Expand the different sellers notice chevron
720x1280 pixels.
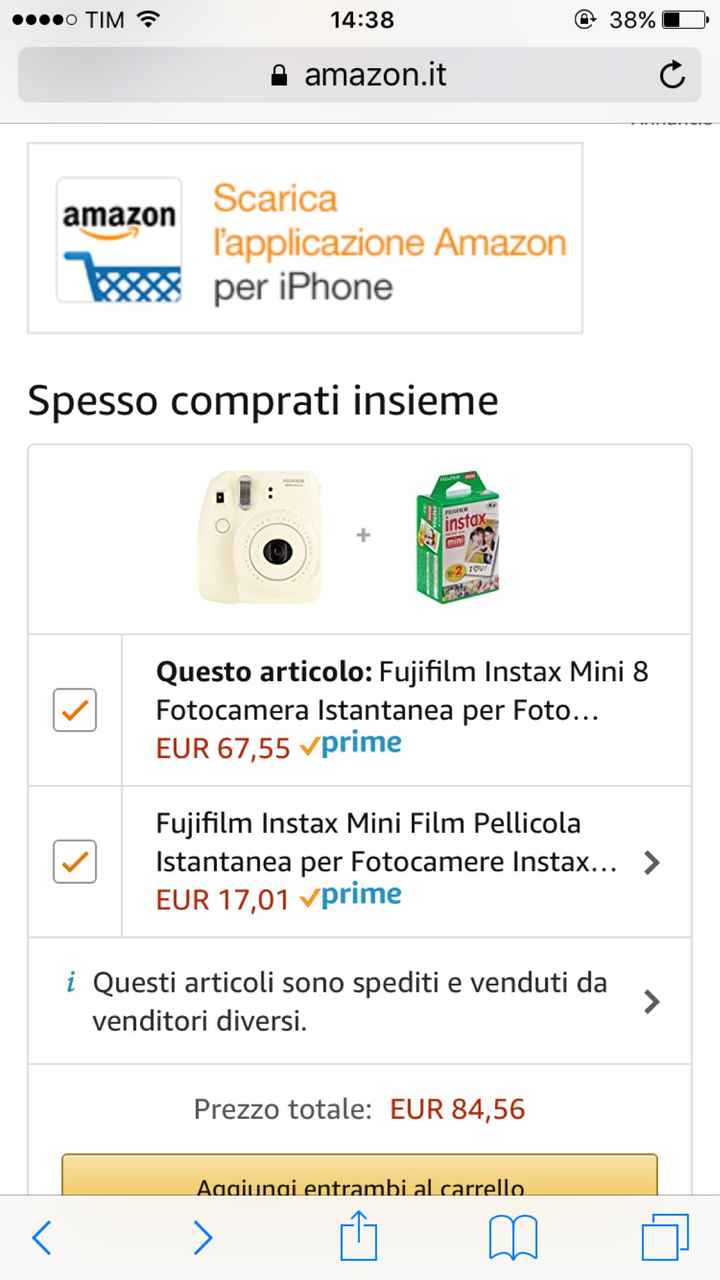[652, 1001]
